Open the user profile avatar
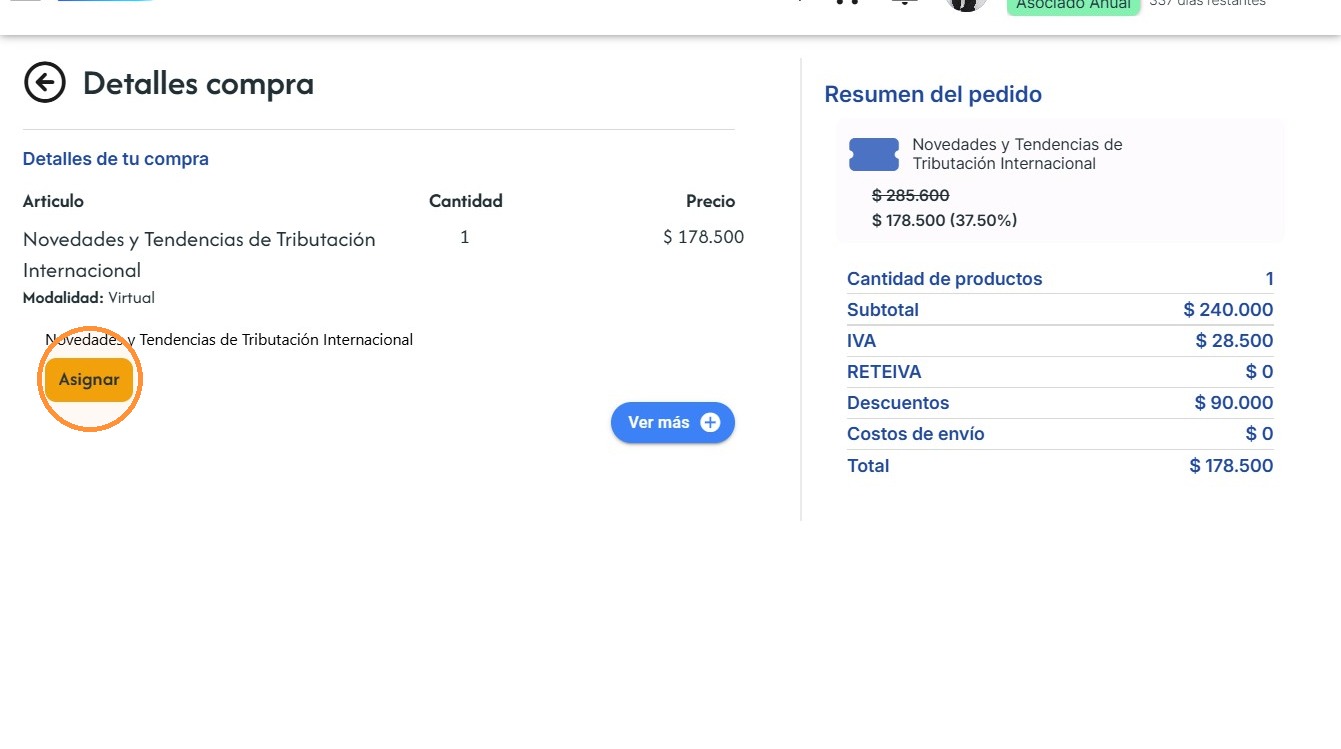The width and height of the screenshot is (1341, 749). 966,4
